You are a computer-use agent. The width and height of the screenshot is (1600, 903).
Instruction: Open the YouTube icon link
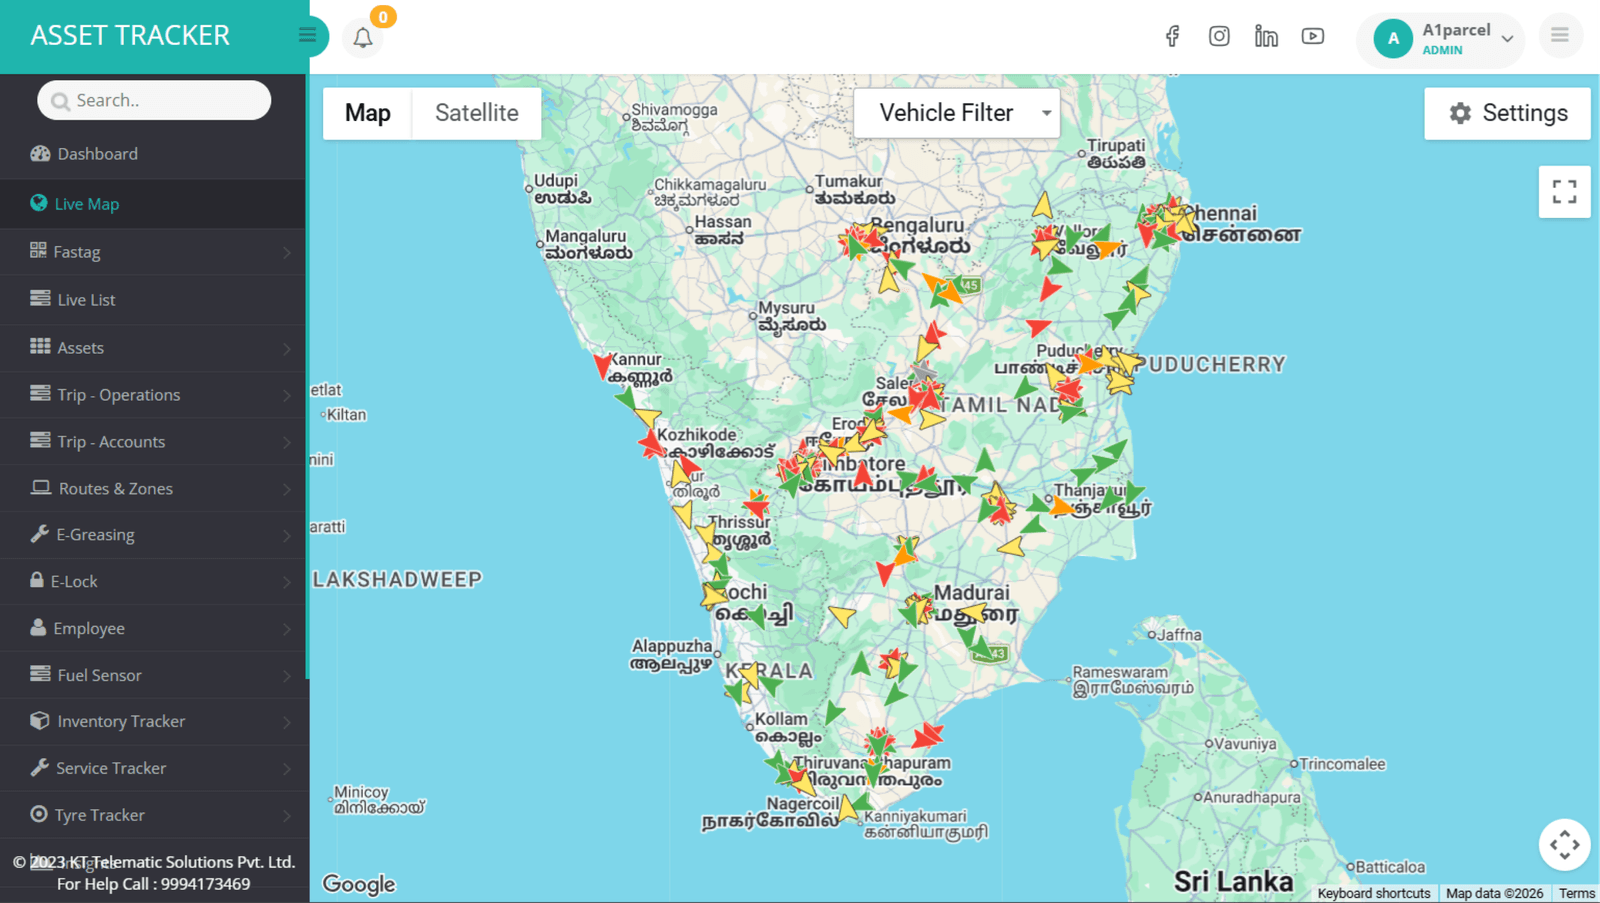click(1313, 36)
